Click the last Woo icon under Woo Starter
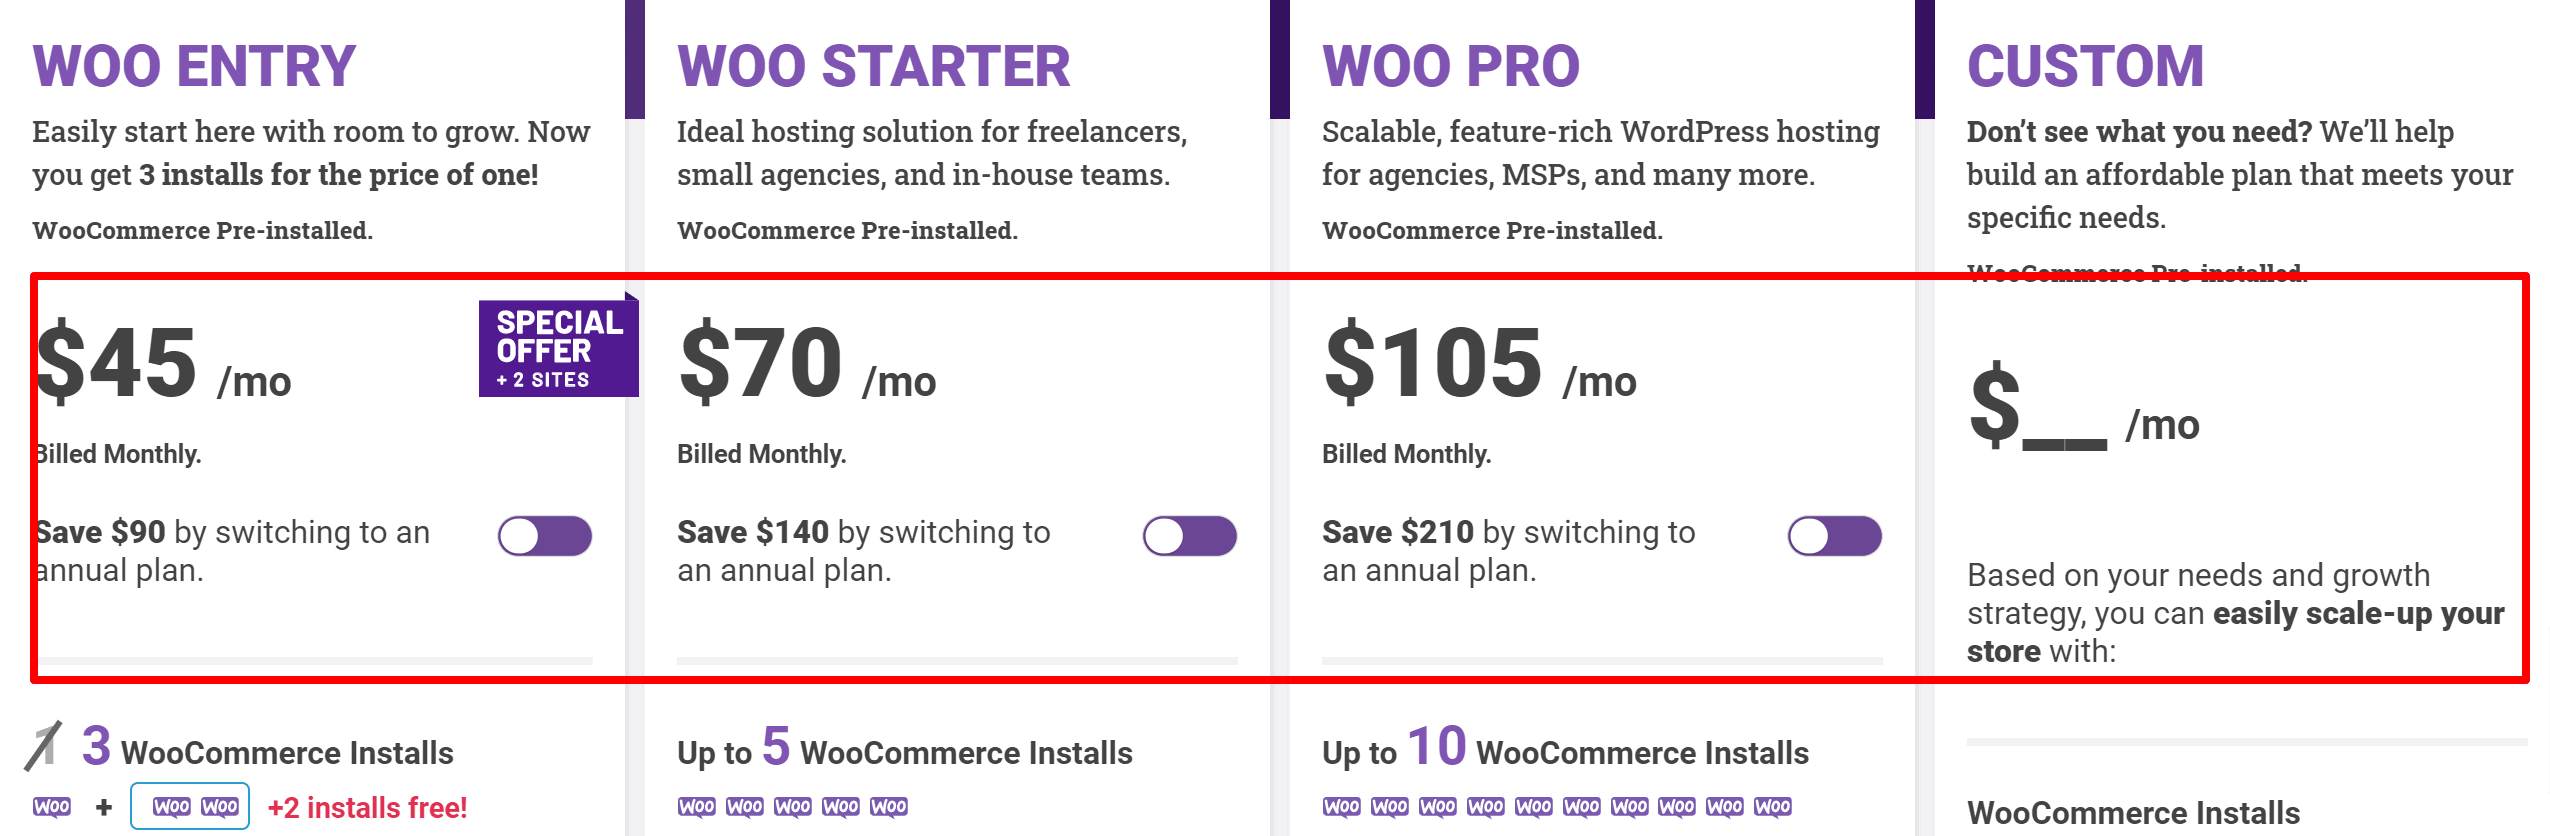The image size is (2550, 836). tap(889, 807)
